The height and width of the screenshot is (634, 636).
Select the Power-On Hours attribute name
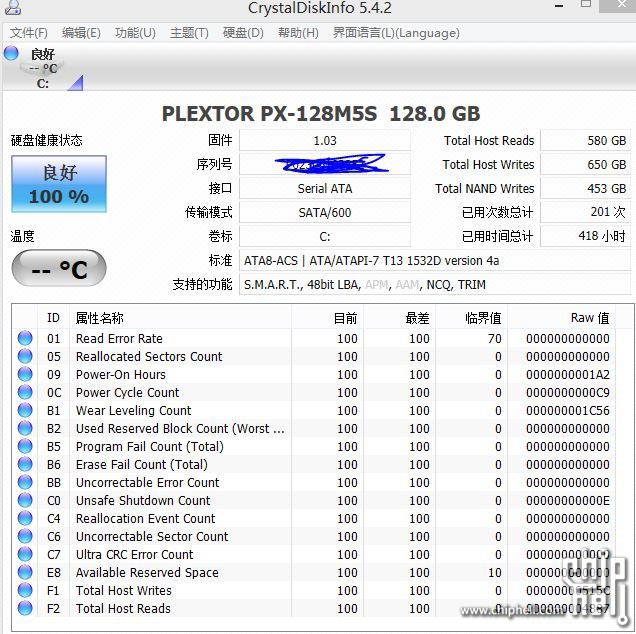tap(120, 374)
